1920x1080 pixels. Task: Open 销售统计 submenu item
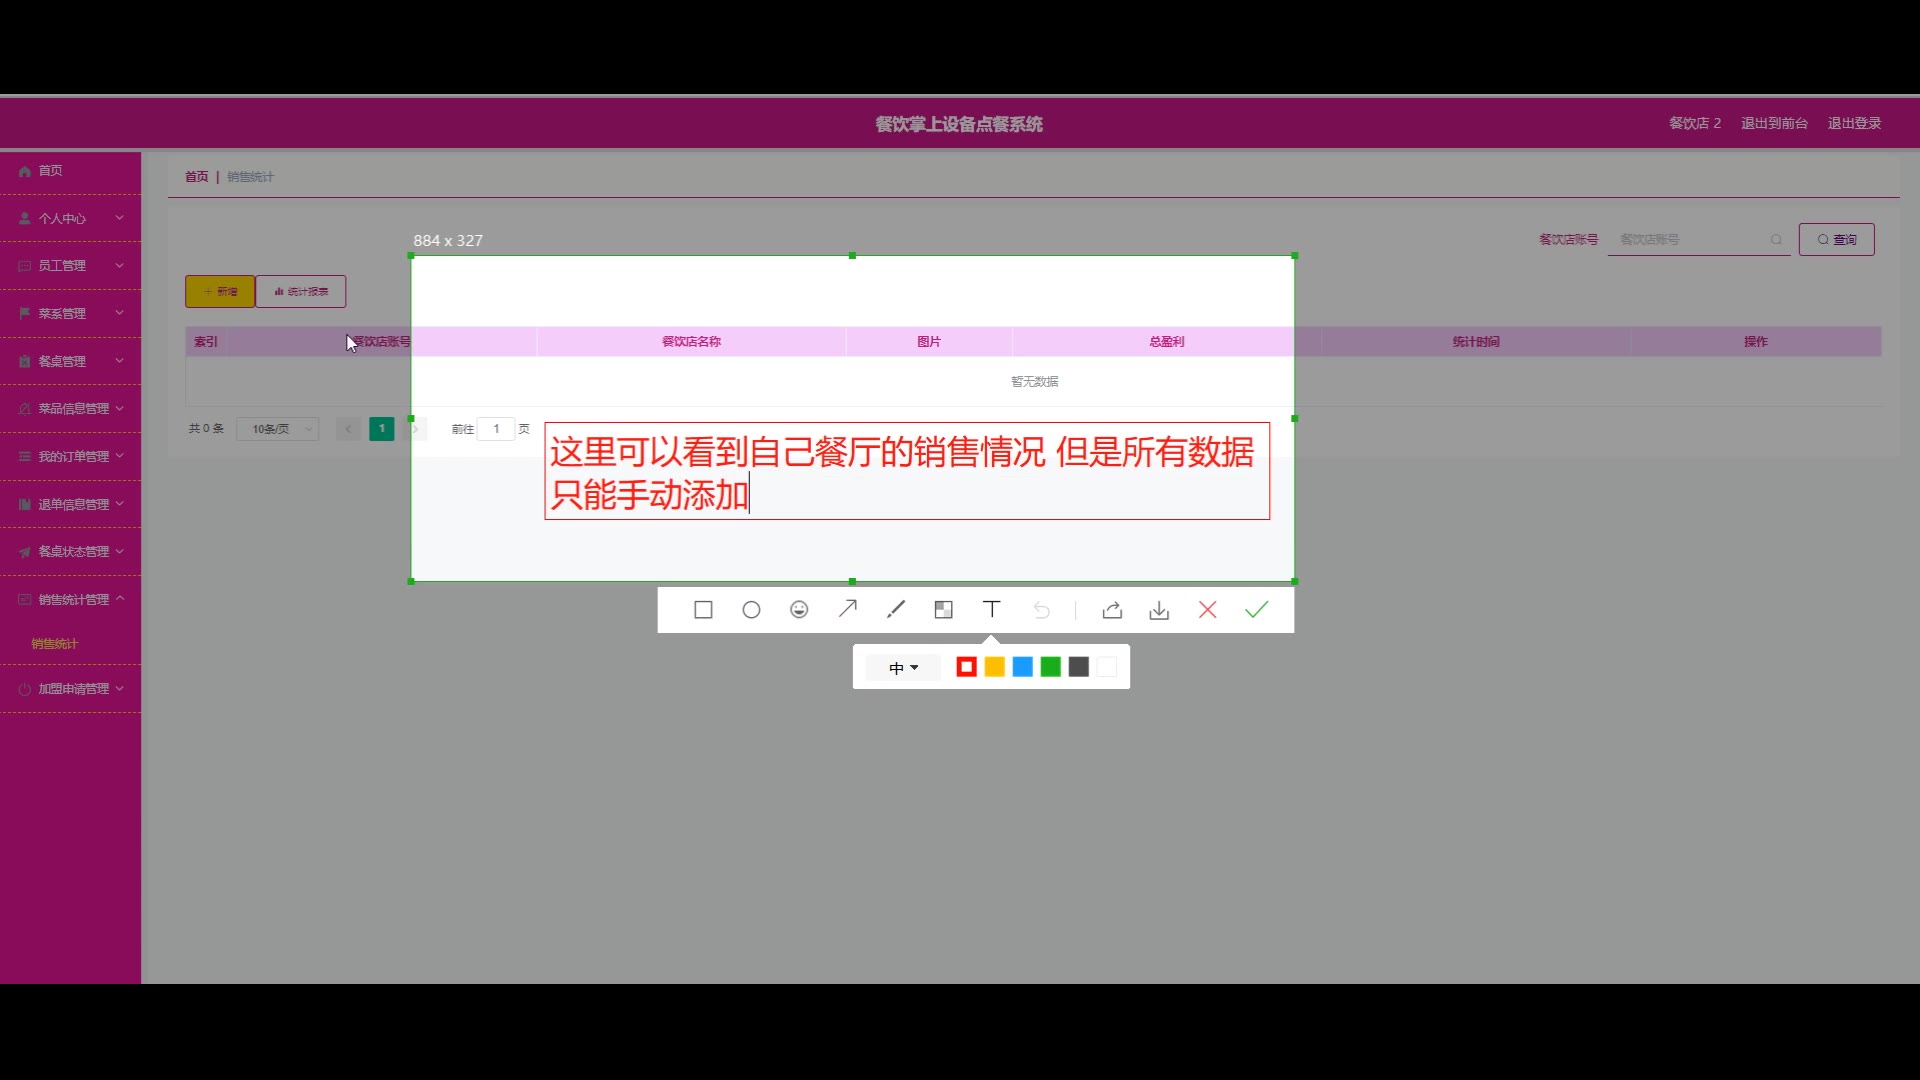pos(54,644)
